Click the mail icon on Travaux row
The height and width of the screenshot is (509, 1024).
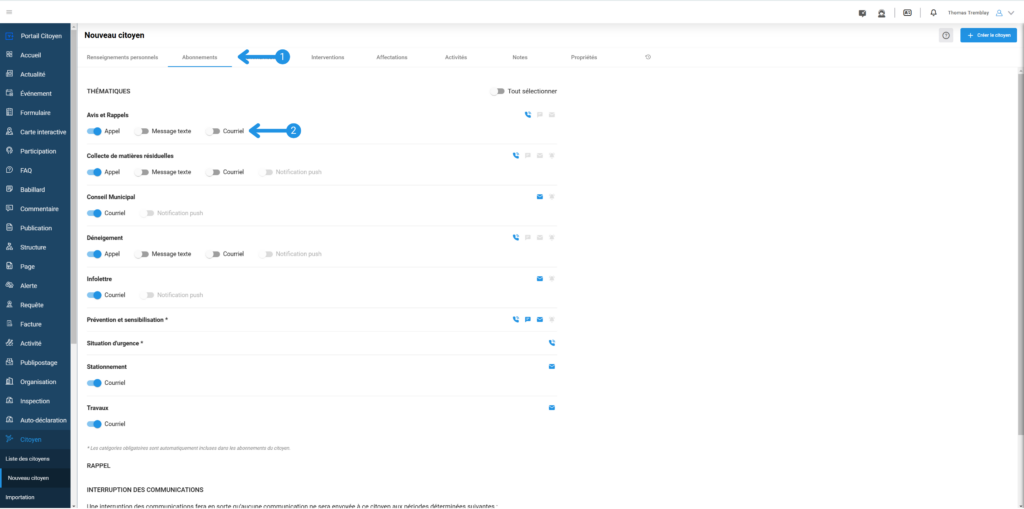(x=552, y=408)
